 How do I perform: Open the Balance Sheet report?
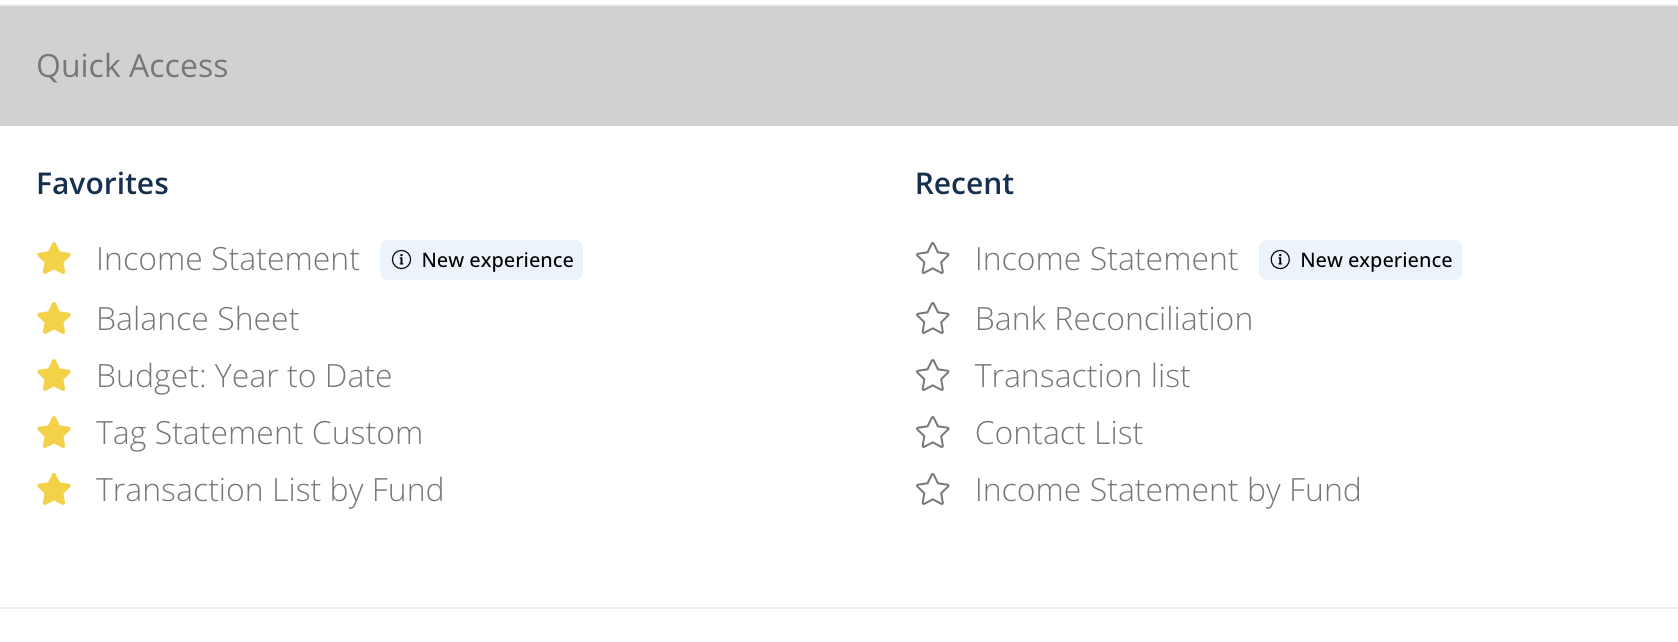point(197,319)
